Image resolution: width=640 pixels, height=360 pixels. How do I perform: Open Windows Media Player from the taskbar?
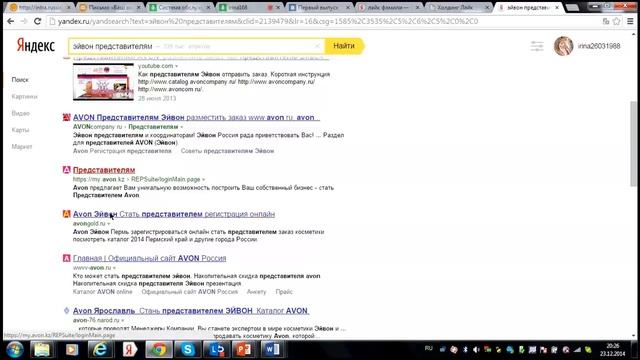[x=72, y=350]
